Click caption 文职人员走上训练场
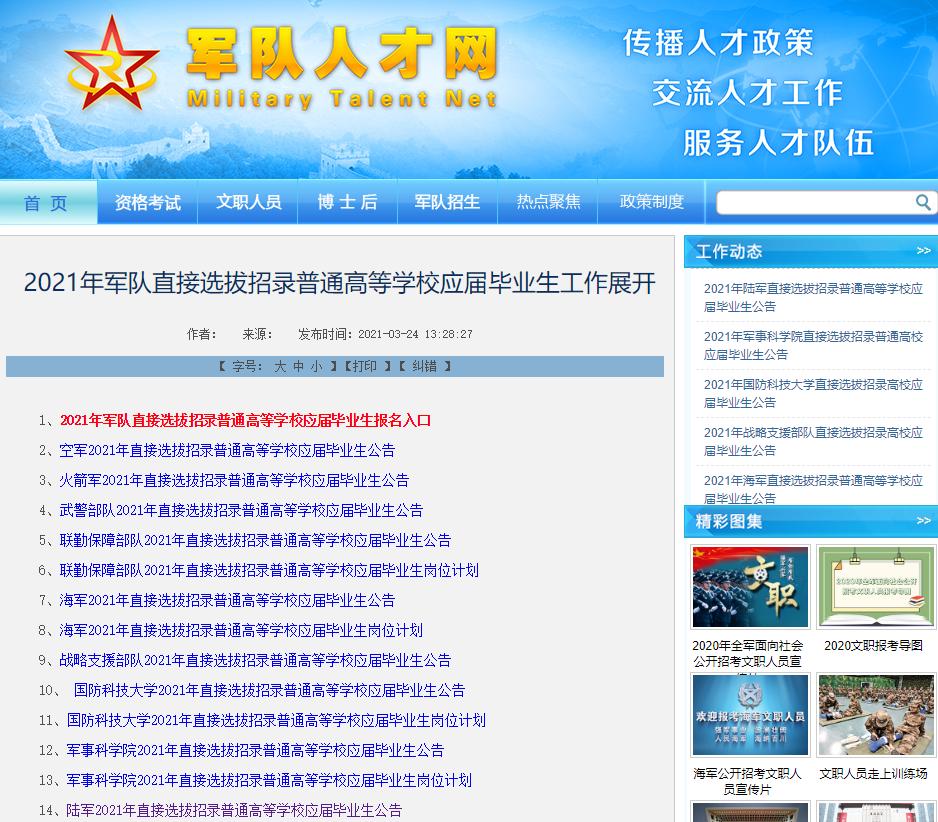This screenshot has height=822, width=938. (x=873, y=774)
